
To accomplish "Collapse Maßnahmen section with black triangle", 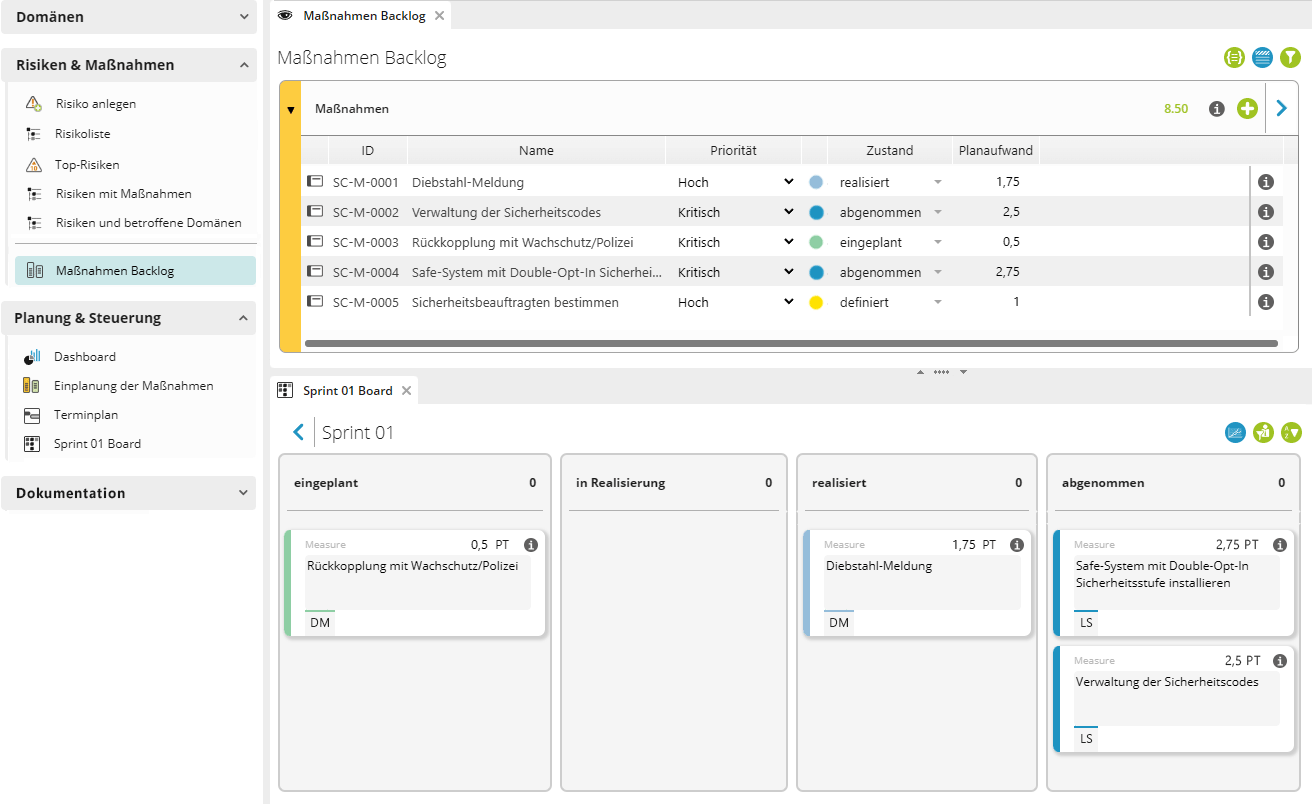I will [291, 110].
